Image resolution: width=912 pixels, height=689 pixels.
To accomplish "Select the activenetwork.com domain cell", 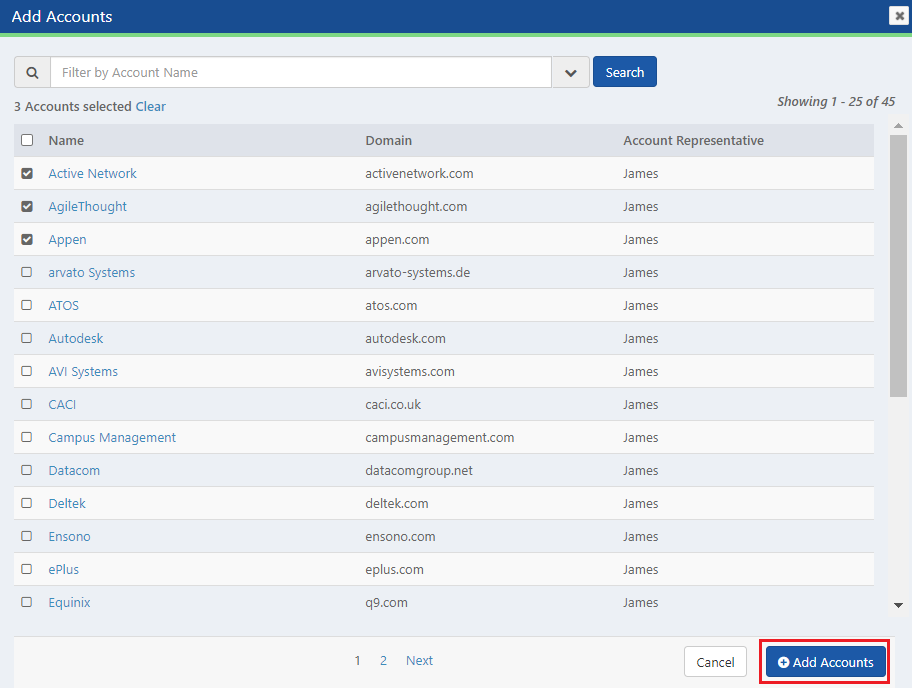I will (x=419, y=173).
